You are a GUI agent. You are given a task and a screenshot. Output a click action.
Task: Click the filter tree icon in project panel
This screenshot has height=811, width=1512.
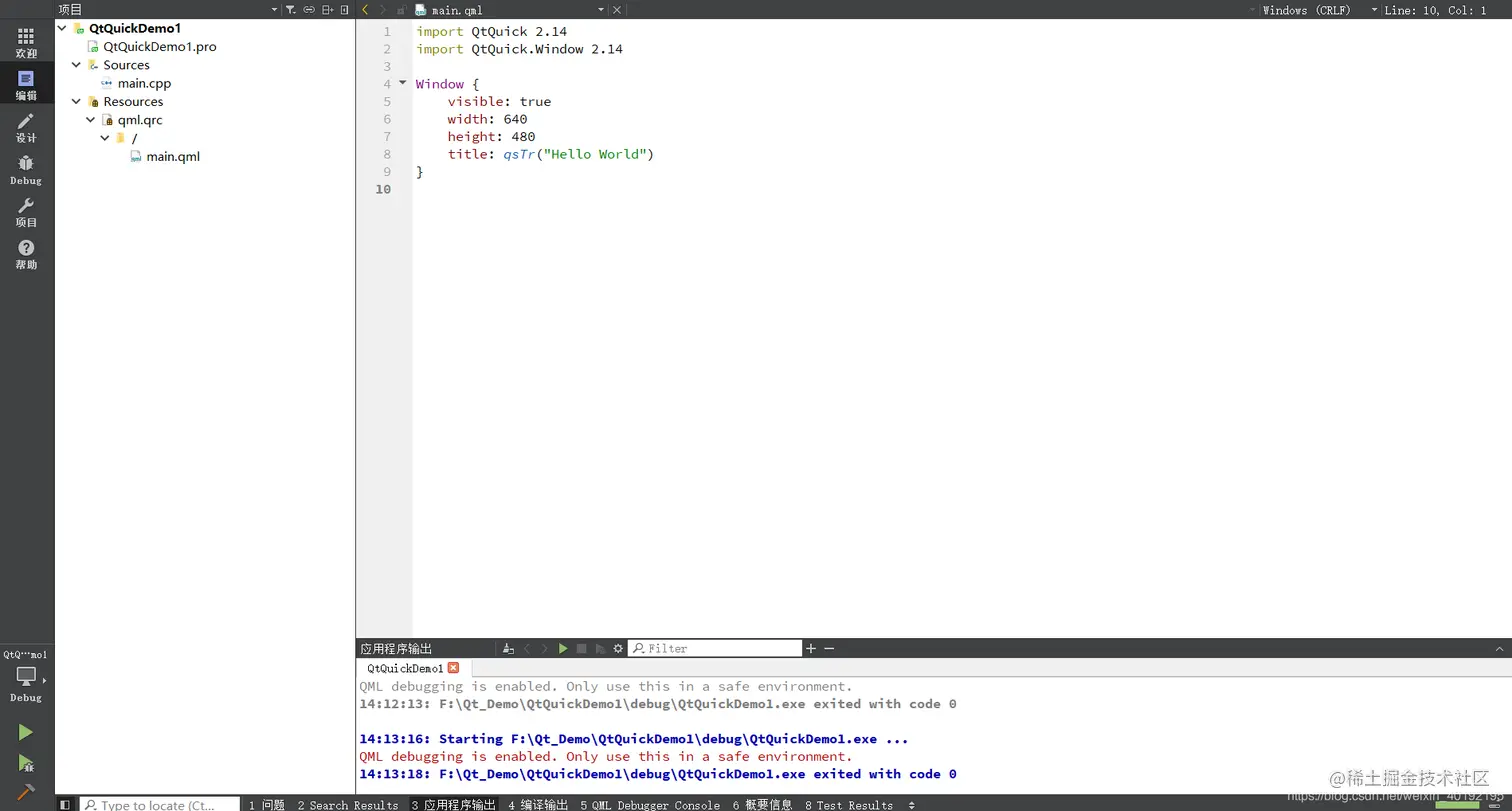click(x=290, y=9)
